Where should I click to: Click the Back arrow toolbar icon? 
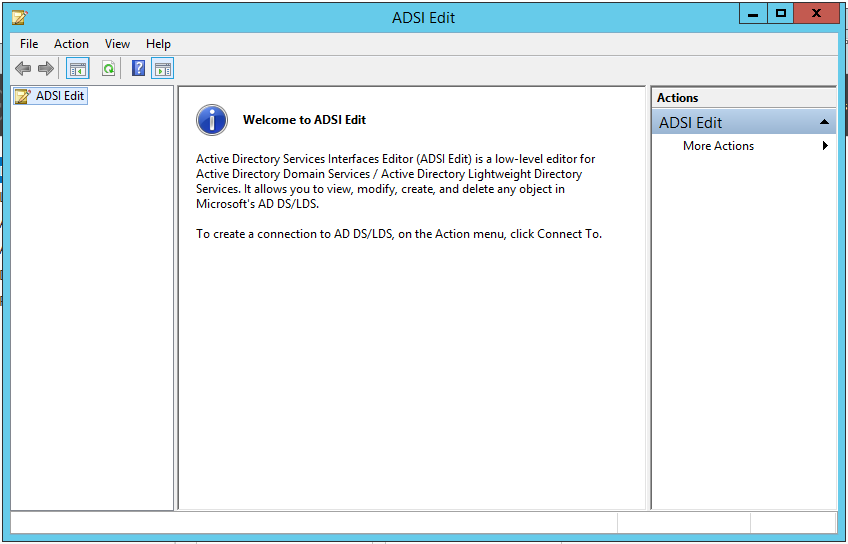(x=23, y=69)
